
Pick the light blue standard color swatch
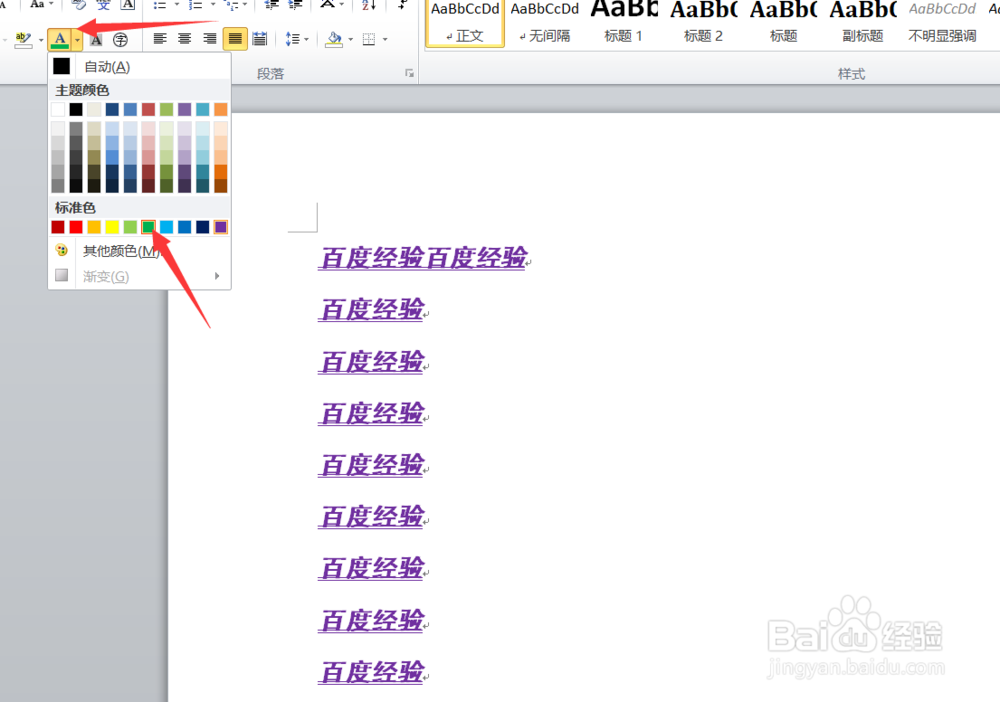166,227
